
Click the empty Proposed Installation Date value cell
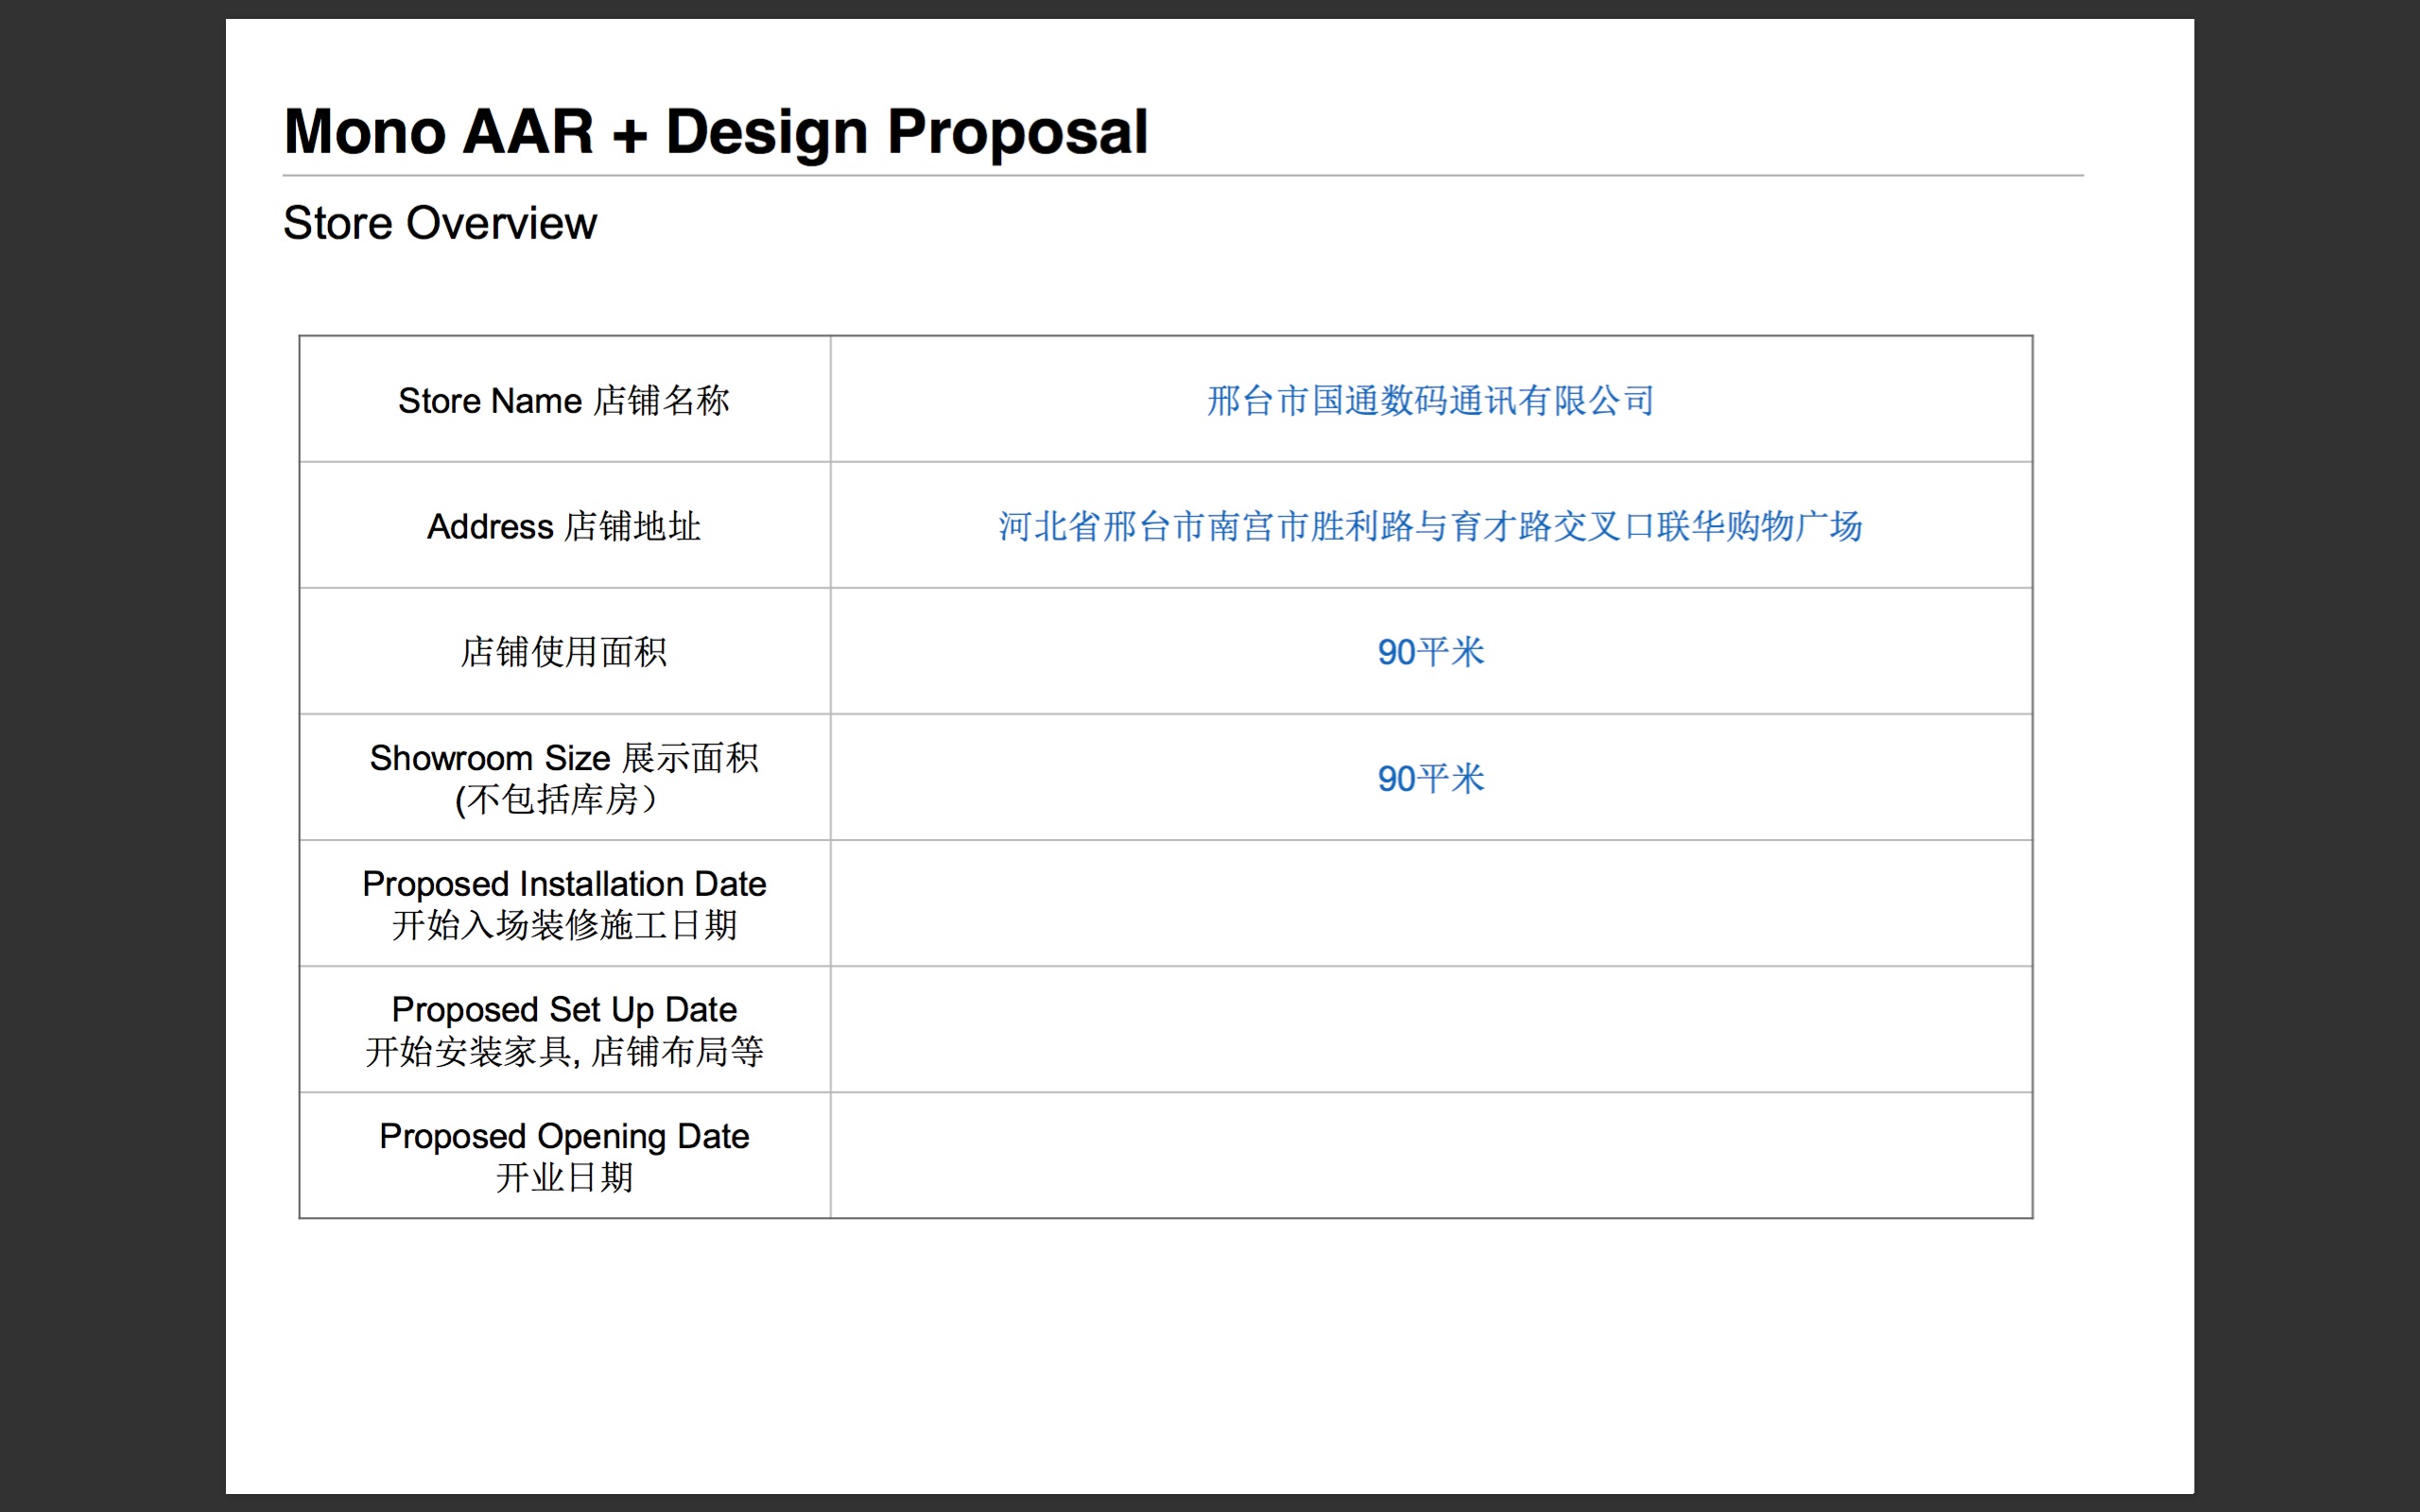pyautogui.click(x=1430, y=904)
